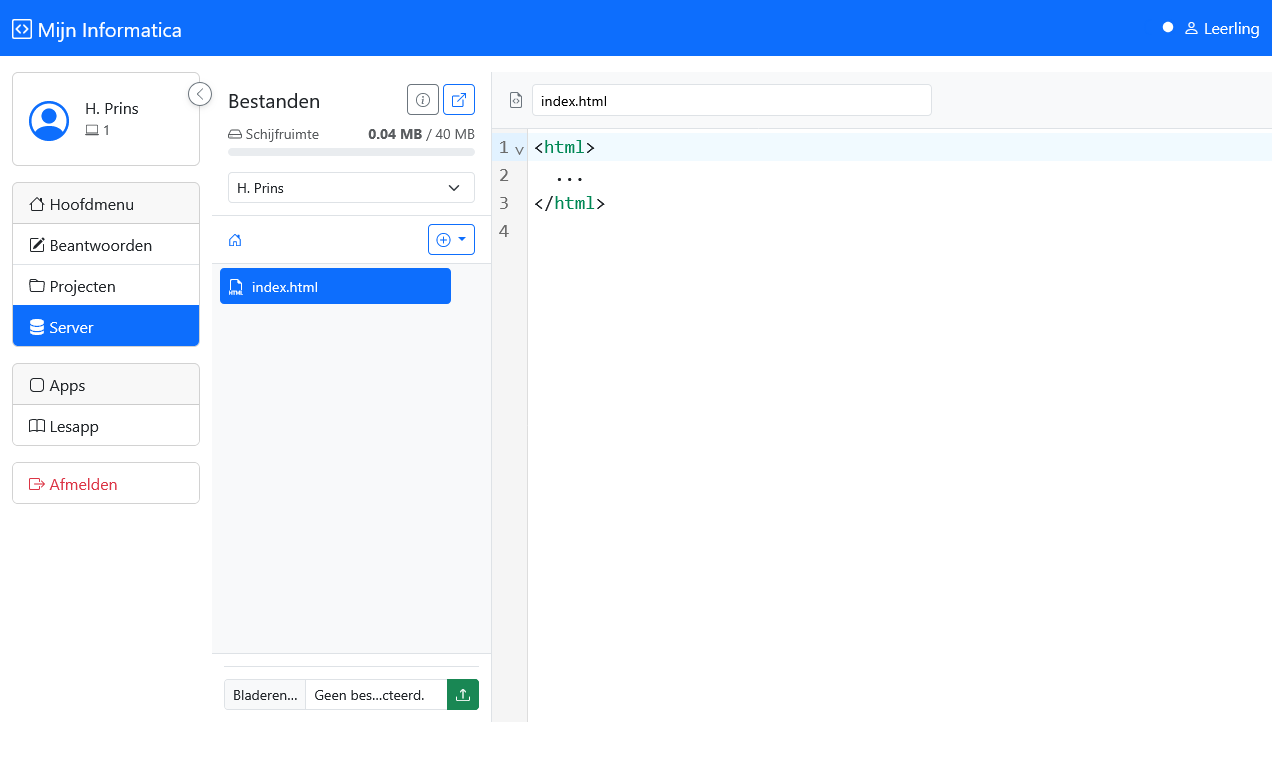
Task: Collapse the sidebar with arrow button
Action: 200,94
